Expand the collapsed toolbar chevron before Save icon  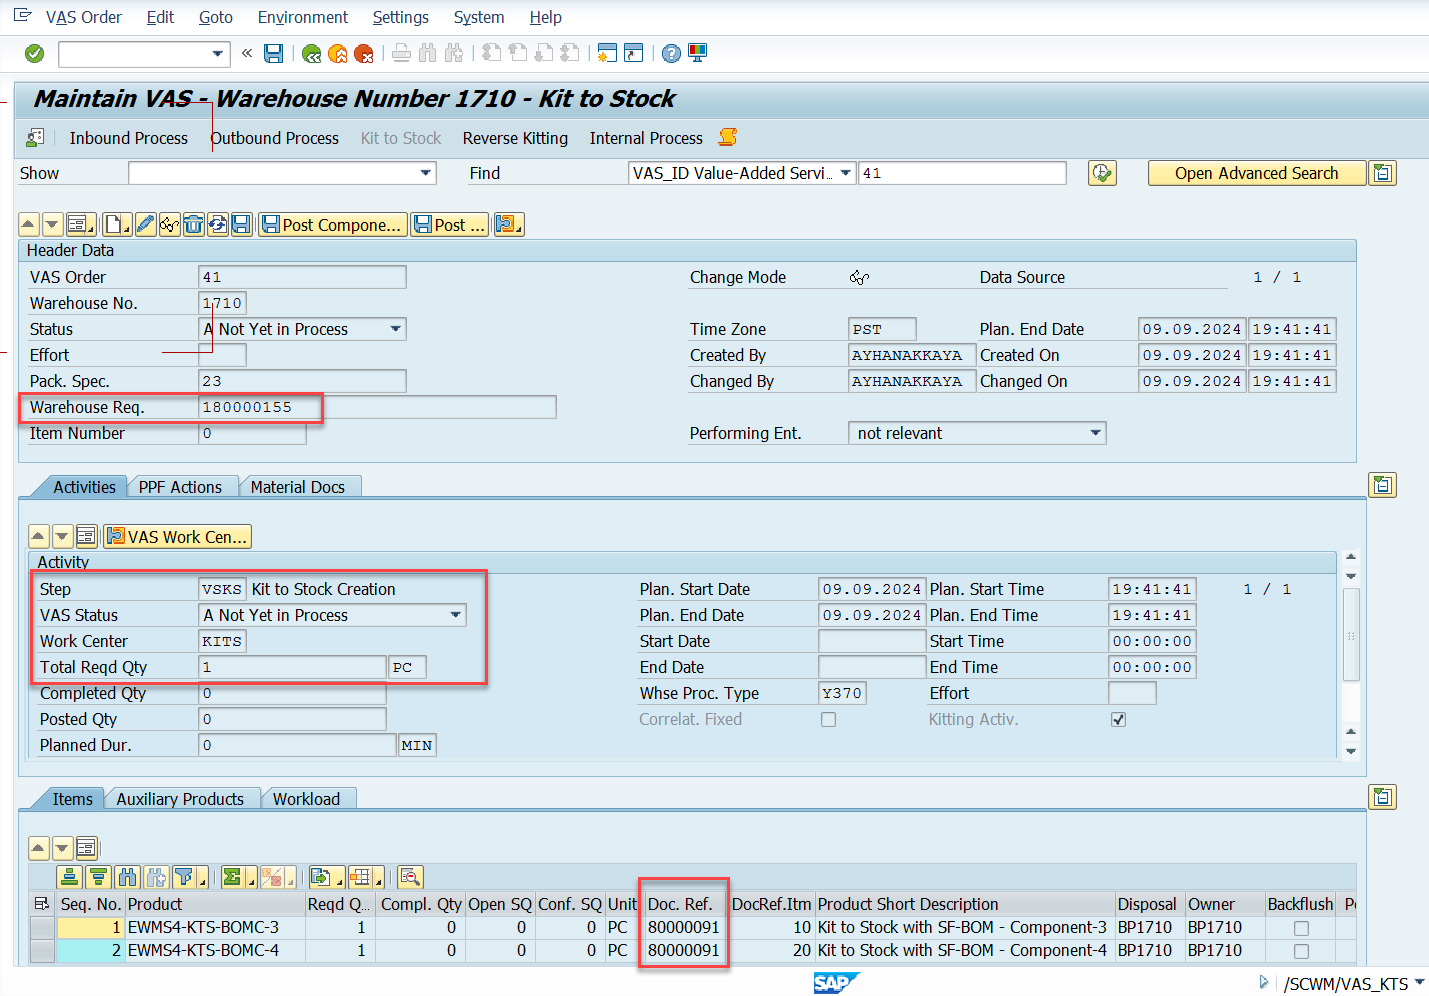(247, 53)
